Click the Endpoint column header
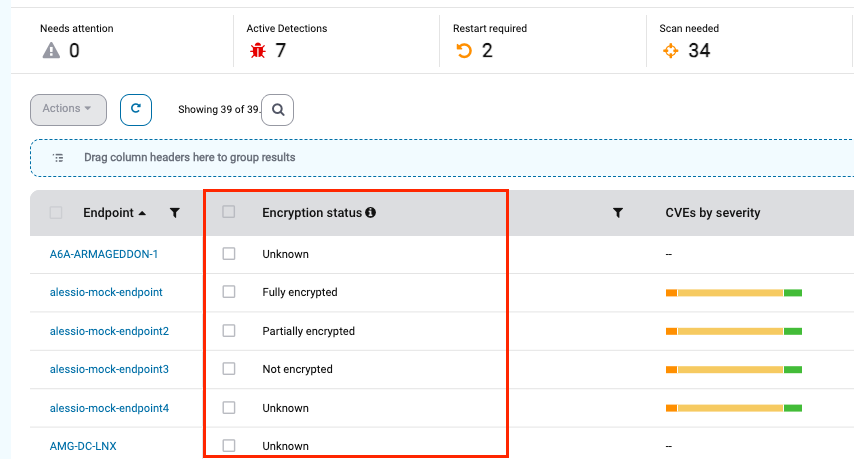Viewport: 854px width, 459px height. click(108, 213)
